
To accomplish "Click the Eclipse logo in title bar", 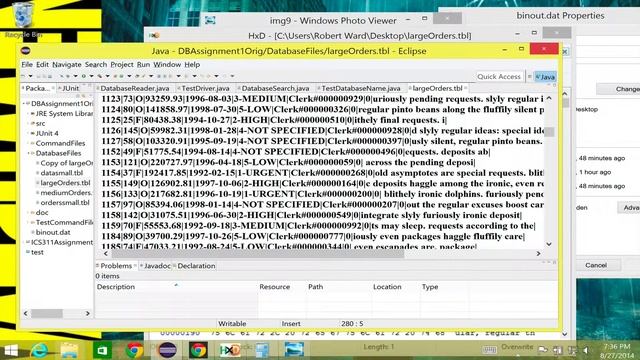I will click(x=26, y=51).
